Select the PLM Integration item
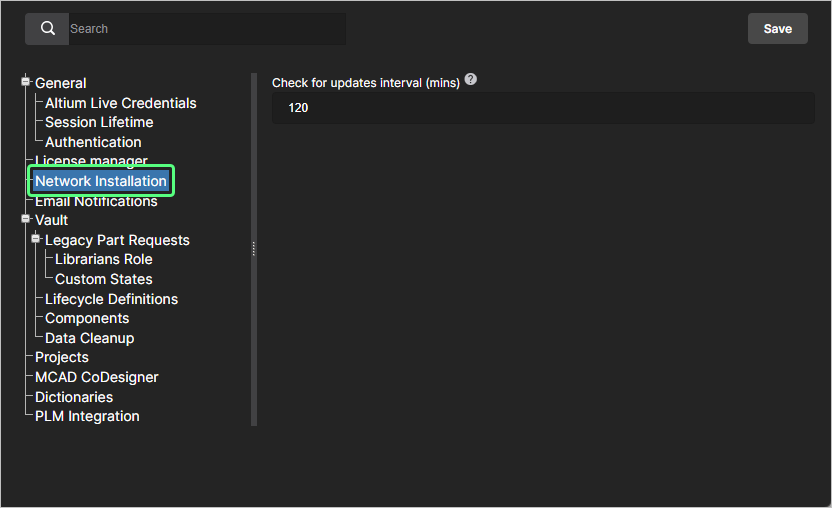 pyautogui.click(x=87, y=416)
